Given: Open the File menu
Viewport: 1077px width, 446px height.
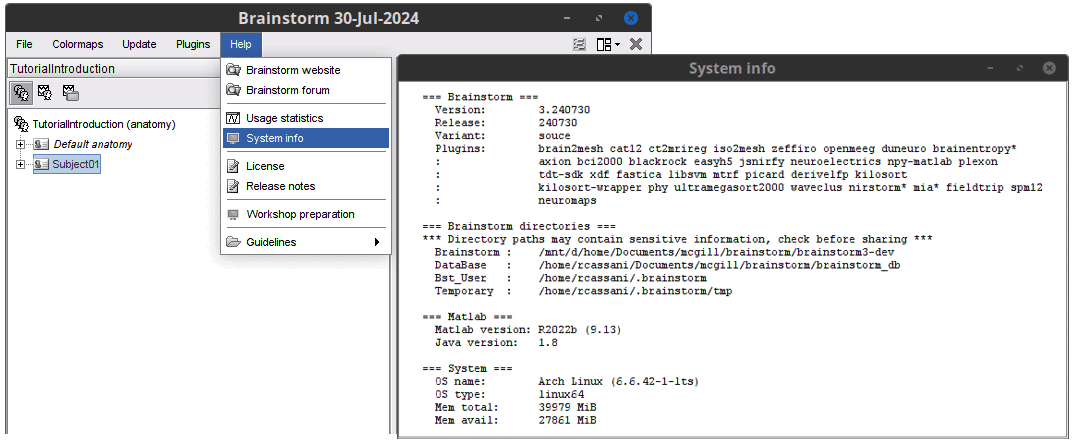Looking at the screenshot, I should point(24,44).
